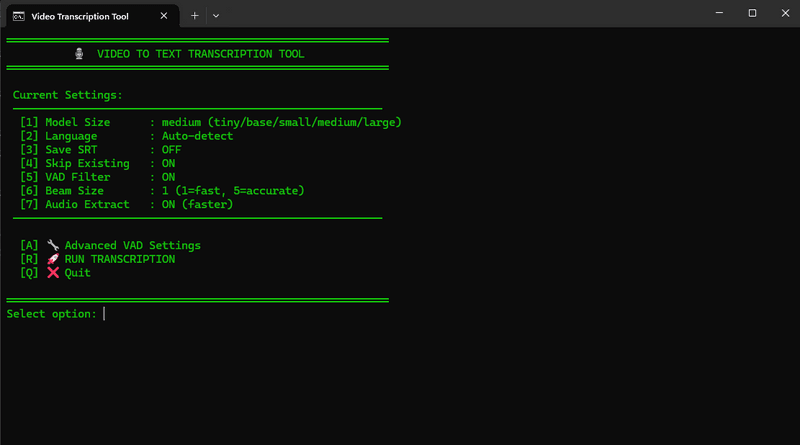Click the wrench icon for Advanced VAD Settings
800x445 pixels.
[53, 245]
